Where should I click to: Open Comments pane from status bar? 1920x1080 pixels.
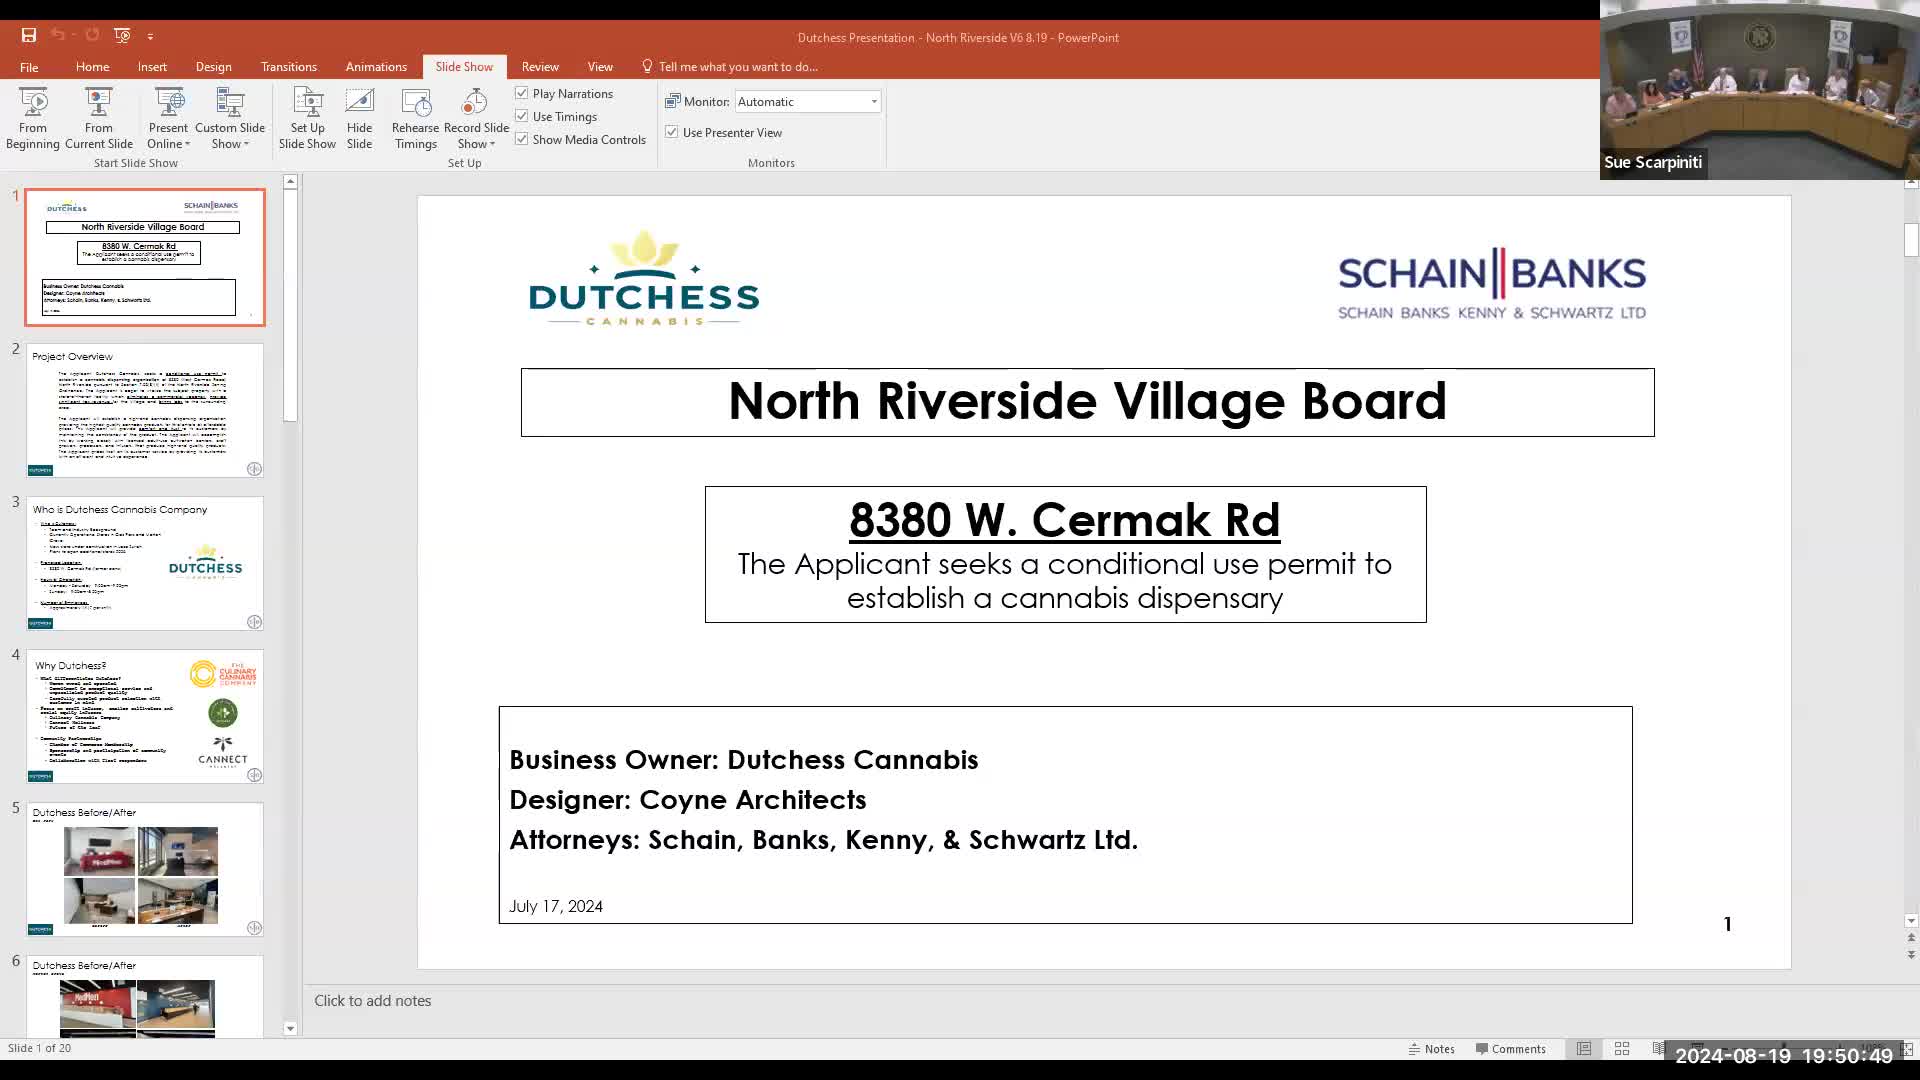pos(1510,1049)
